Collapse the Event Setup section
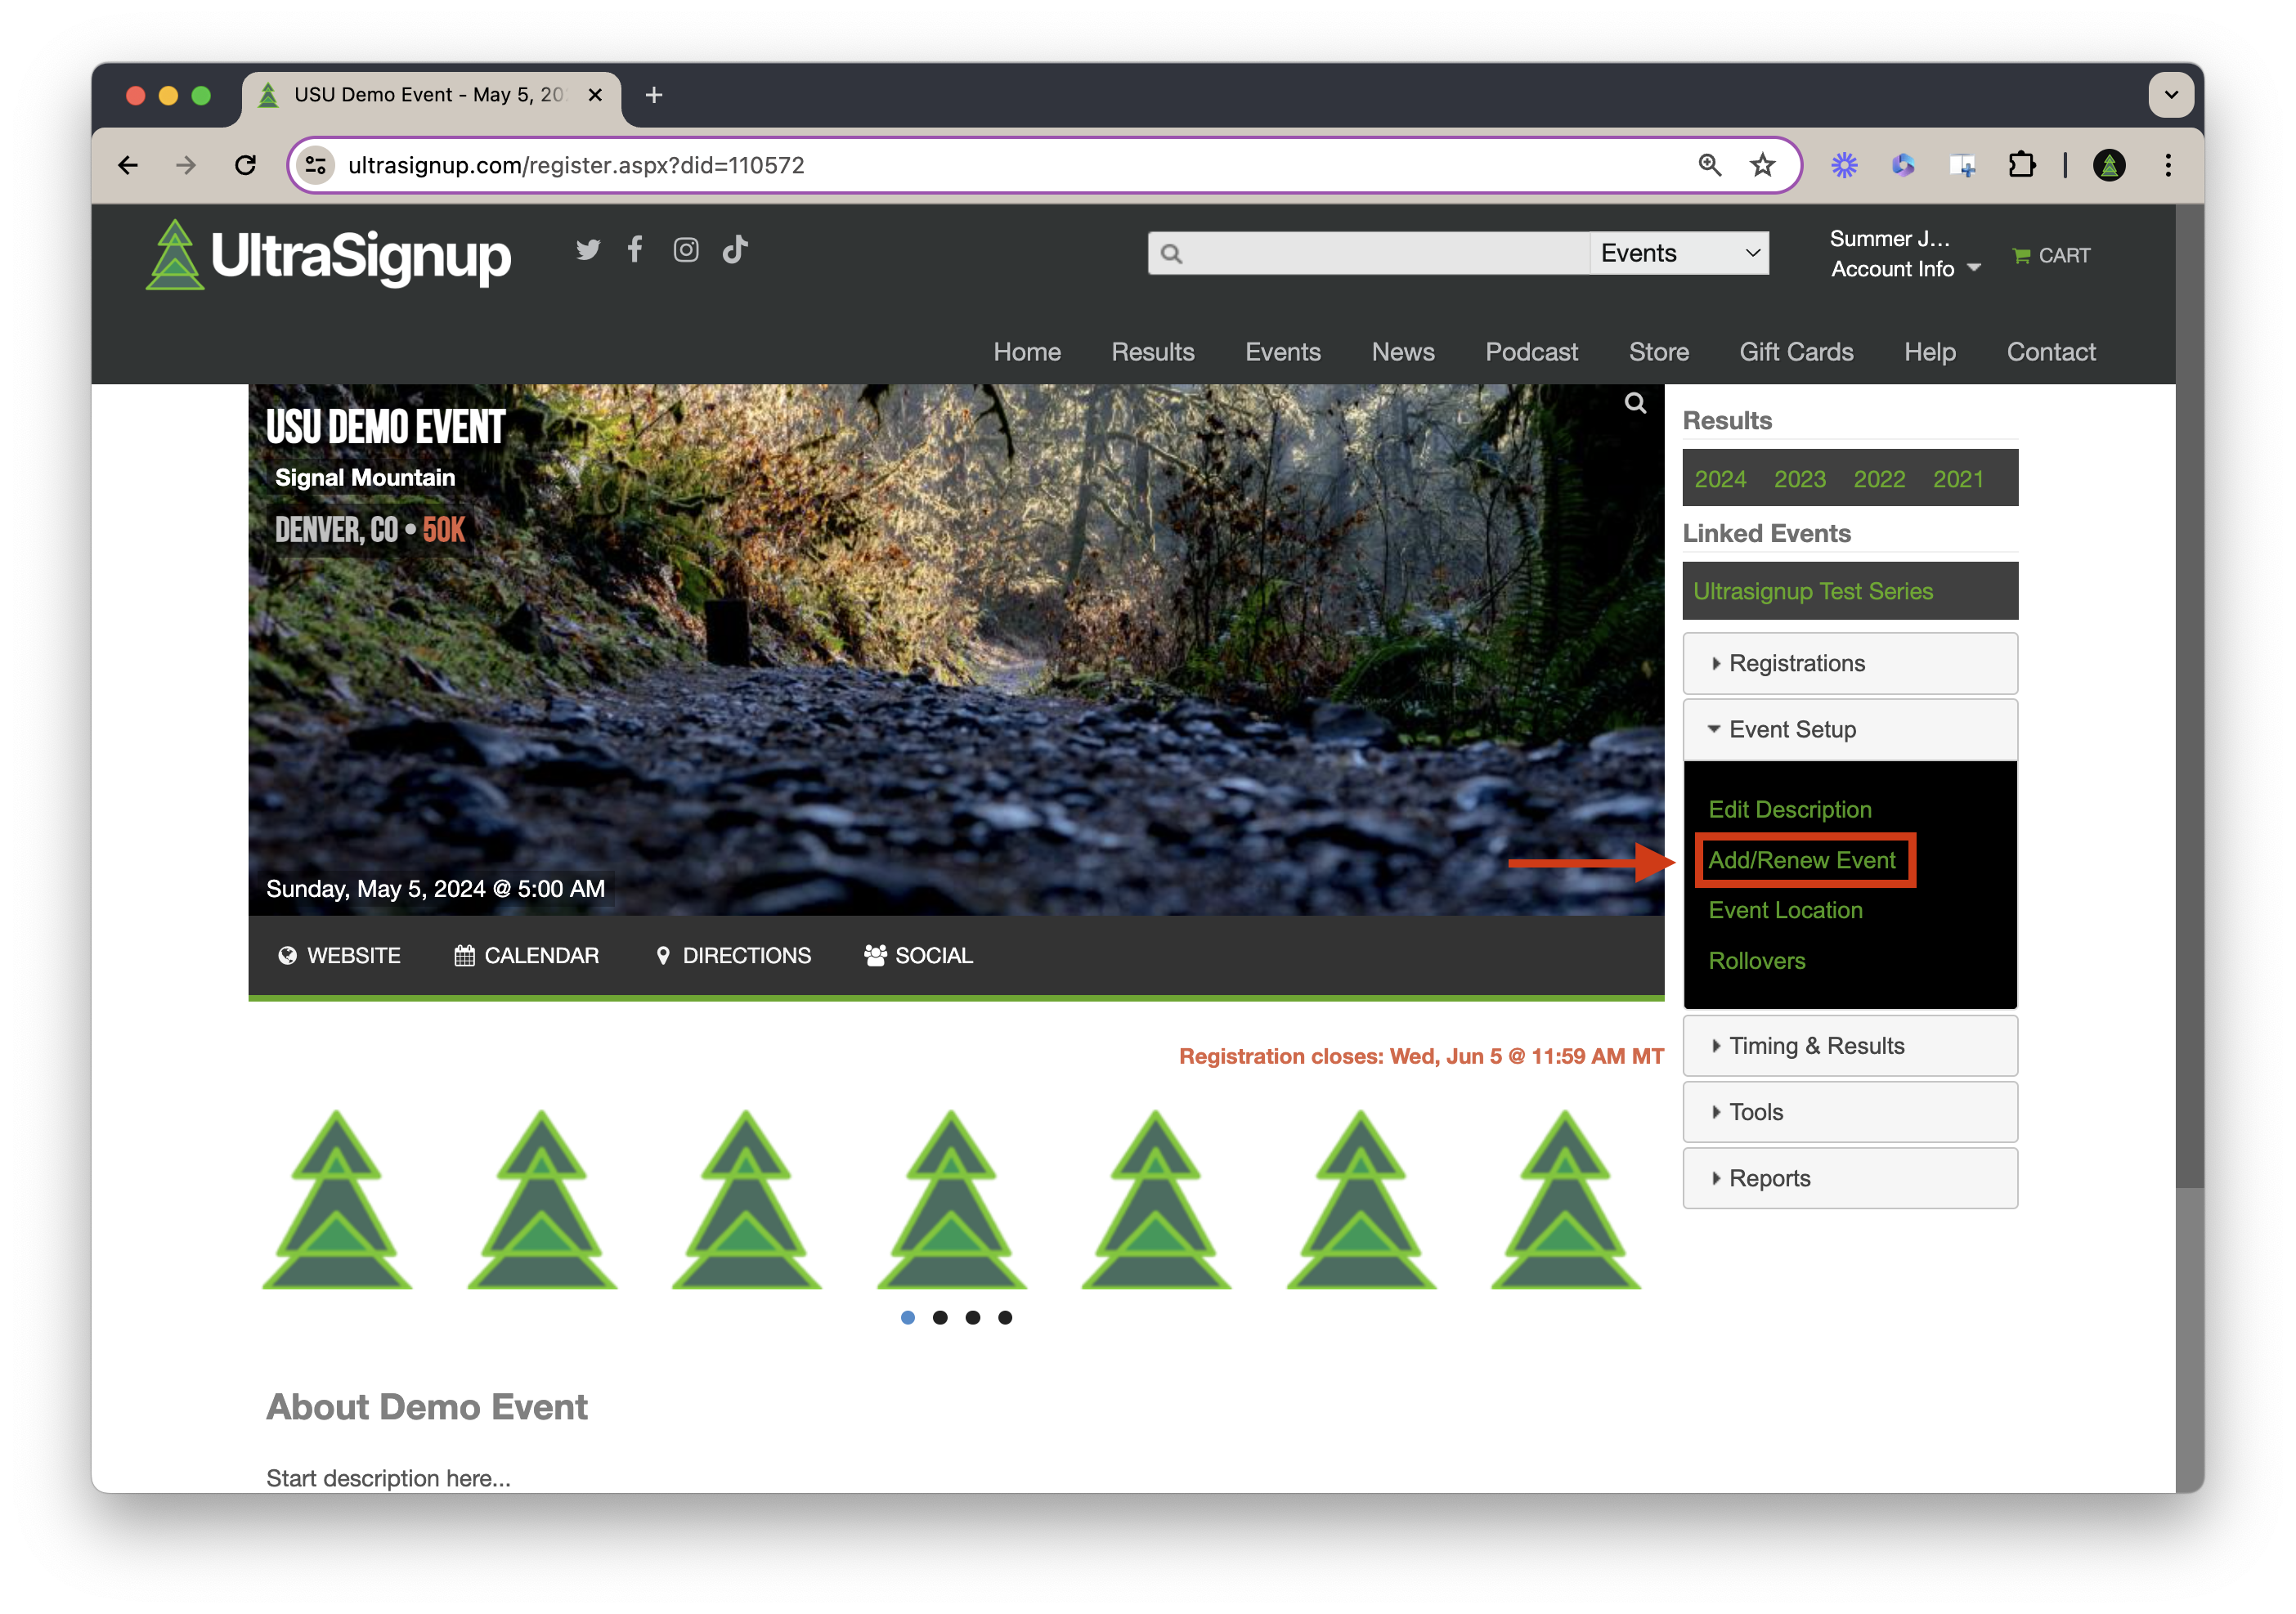The height and width of the screenshot is (1614, 2296). coord(1850,729)
